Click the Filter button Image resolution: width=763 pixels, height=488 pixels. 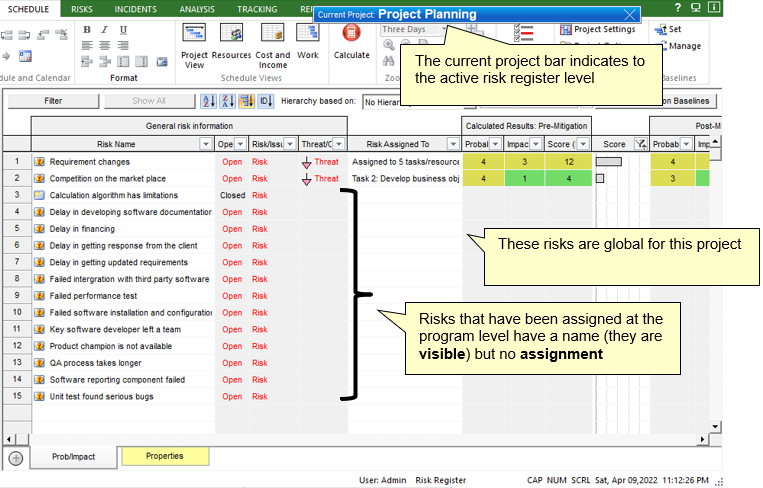point(53,101)
